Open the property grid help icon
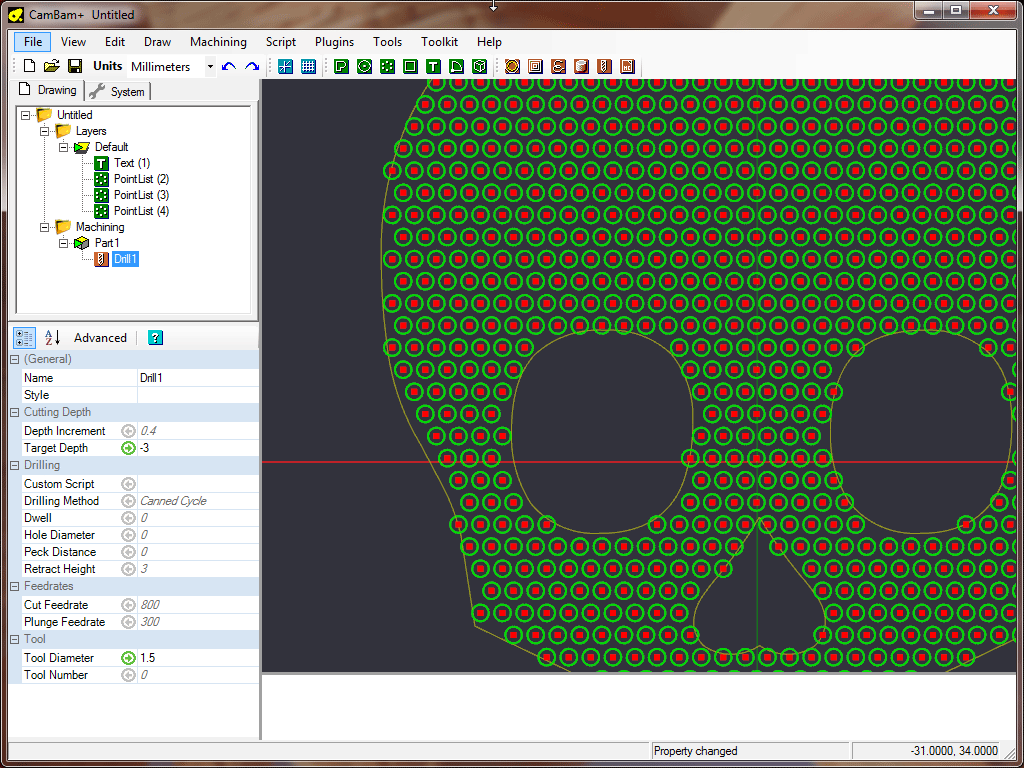This screenshot has width=1024, height=768. click(155, 338)
